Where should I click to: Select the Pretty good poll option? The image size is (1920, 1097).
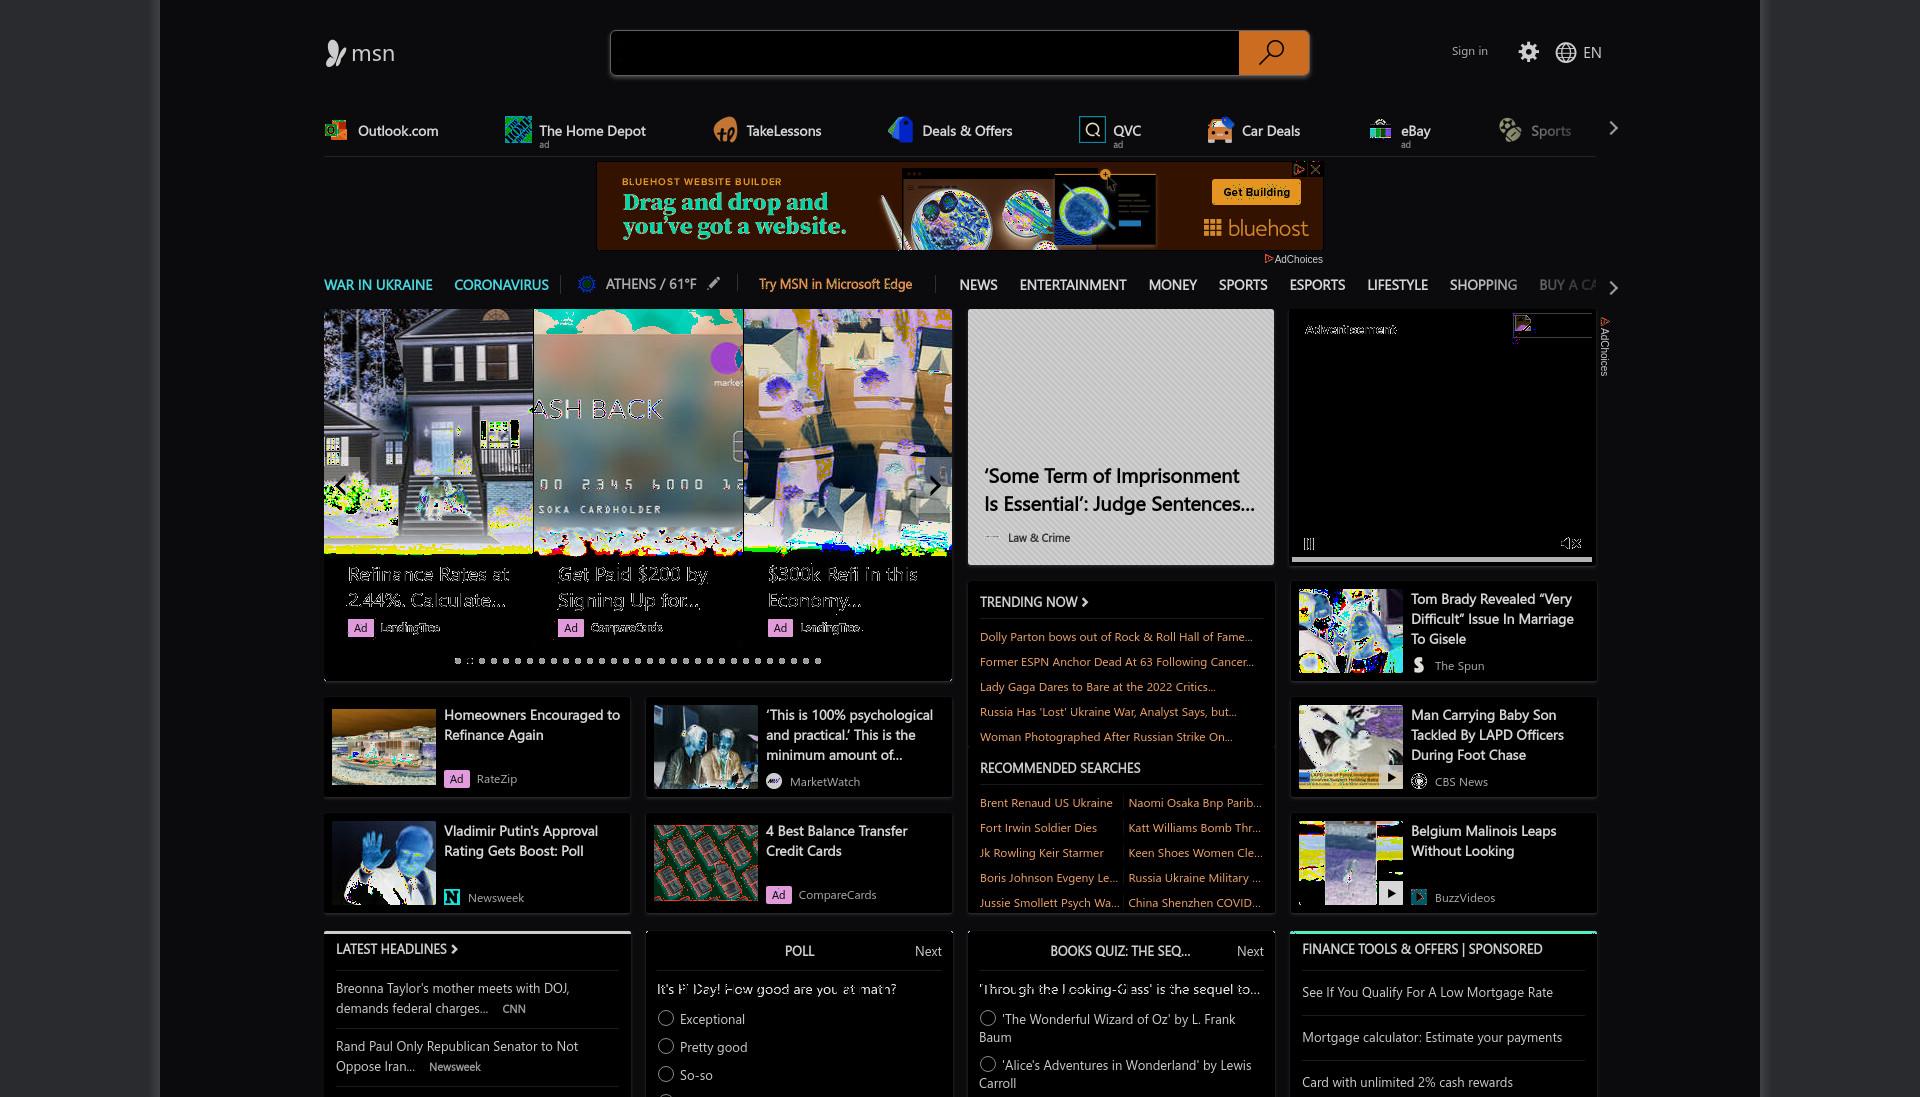coord(666,1046)
